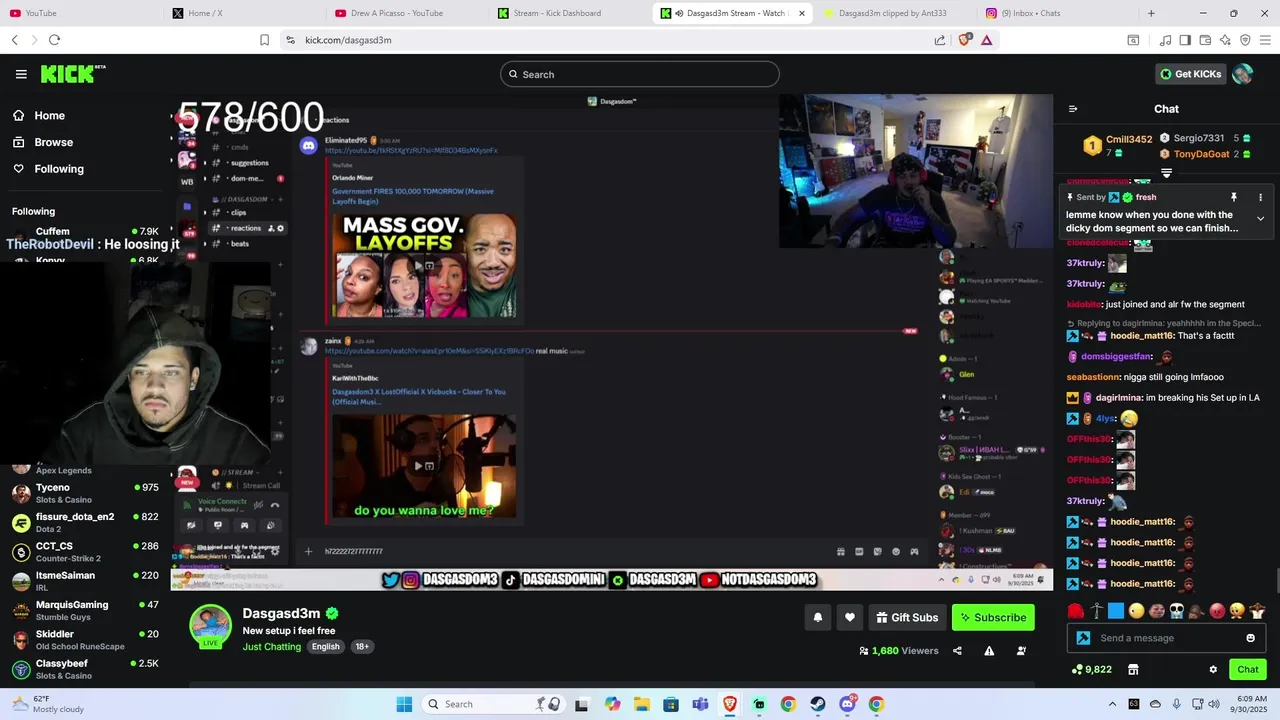Screen dimensions: 1280x720
Task: Click the skull emote in quick emotes
Action: click(1176, 611)
